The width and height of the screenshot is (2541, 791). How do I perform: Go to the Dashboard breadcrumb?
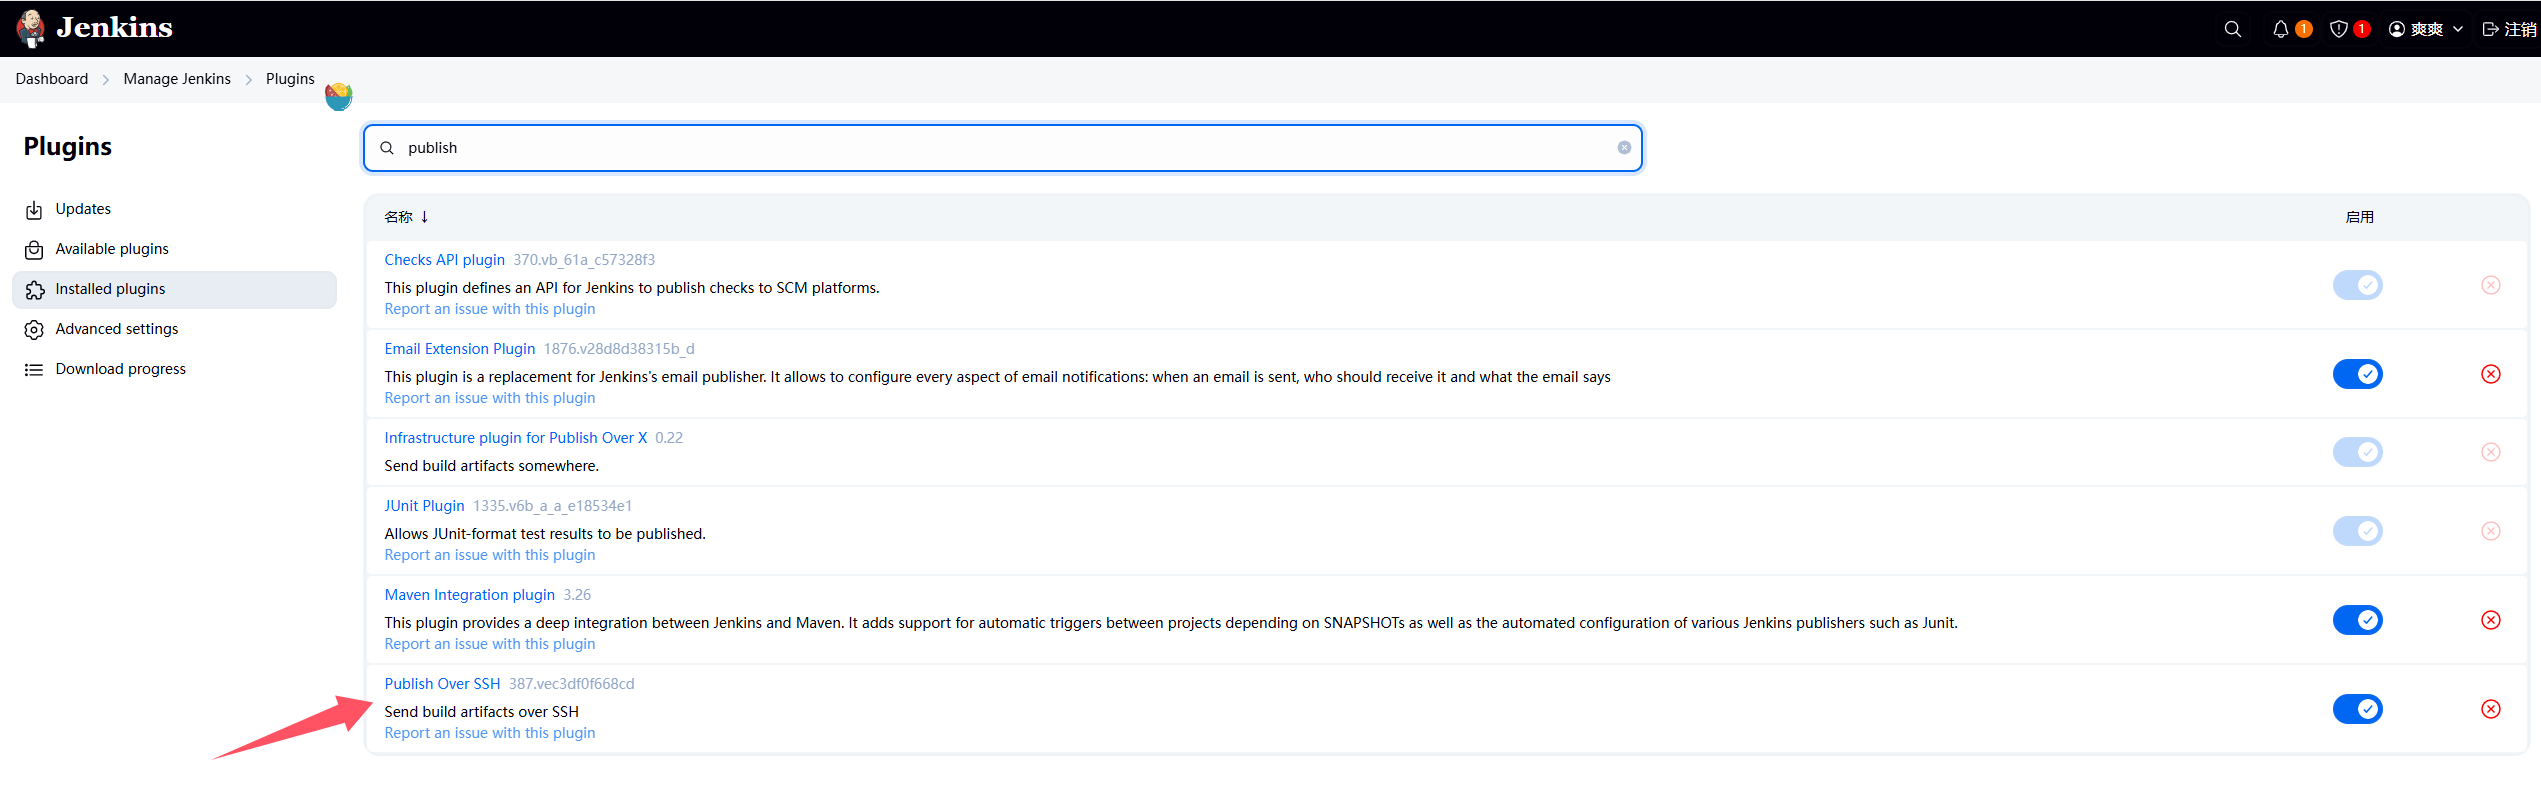pyautogui.click(x=52, y=79)
